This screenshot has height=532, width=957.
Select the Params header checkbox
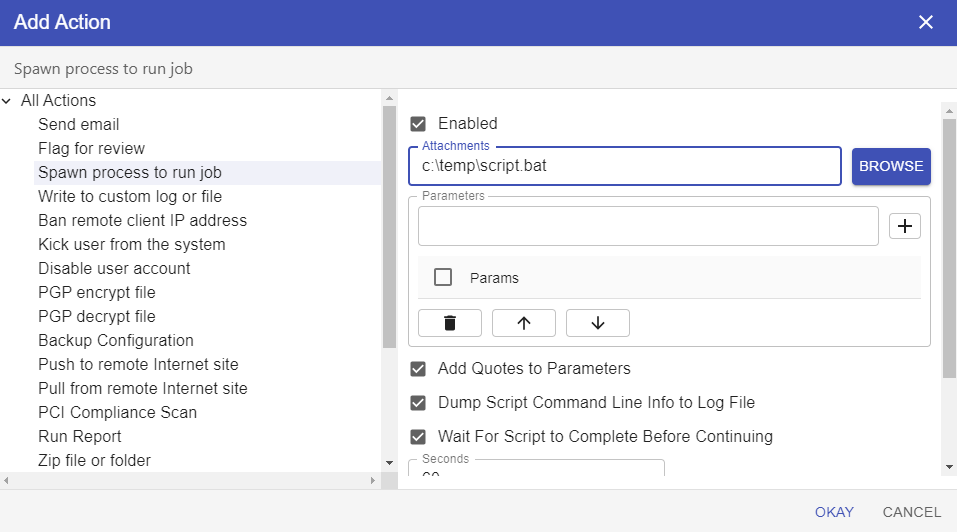coord(443,278)
